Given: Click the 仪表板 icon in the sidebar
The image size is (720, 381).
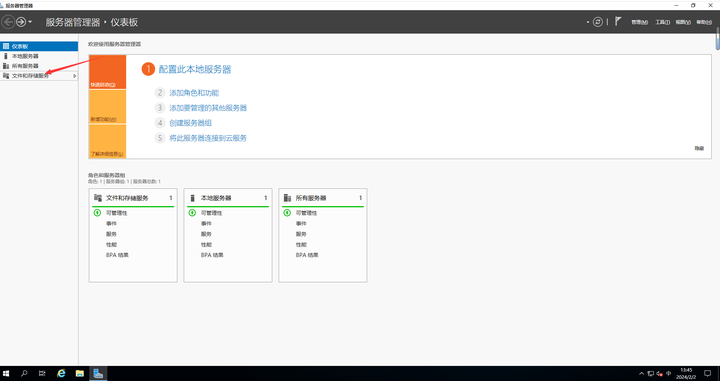Looking at the screenshot, I should [x=6, y=46].
